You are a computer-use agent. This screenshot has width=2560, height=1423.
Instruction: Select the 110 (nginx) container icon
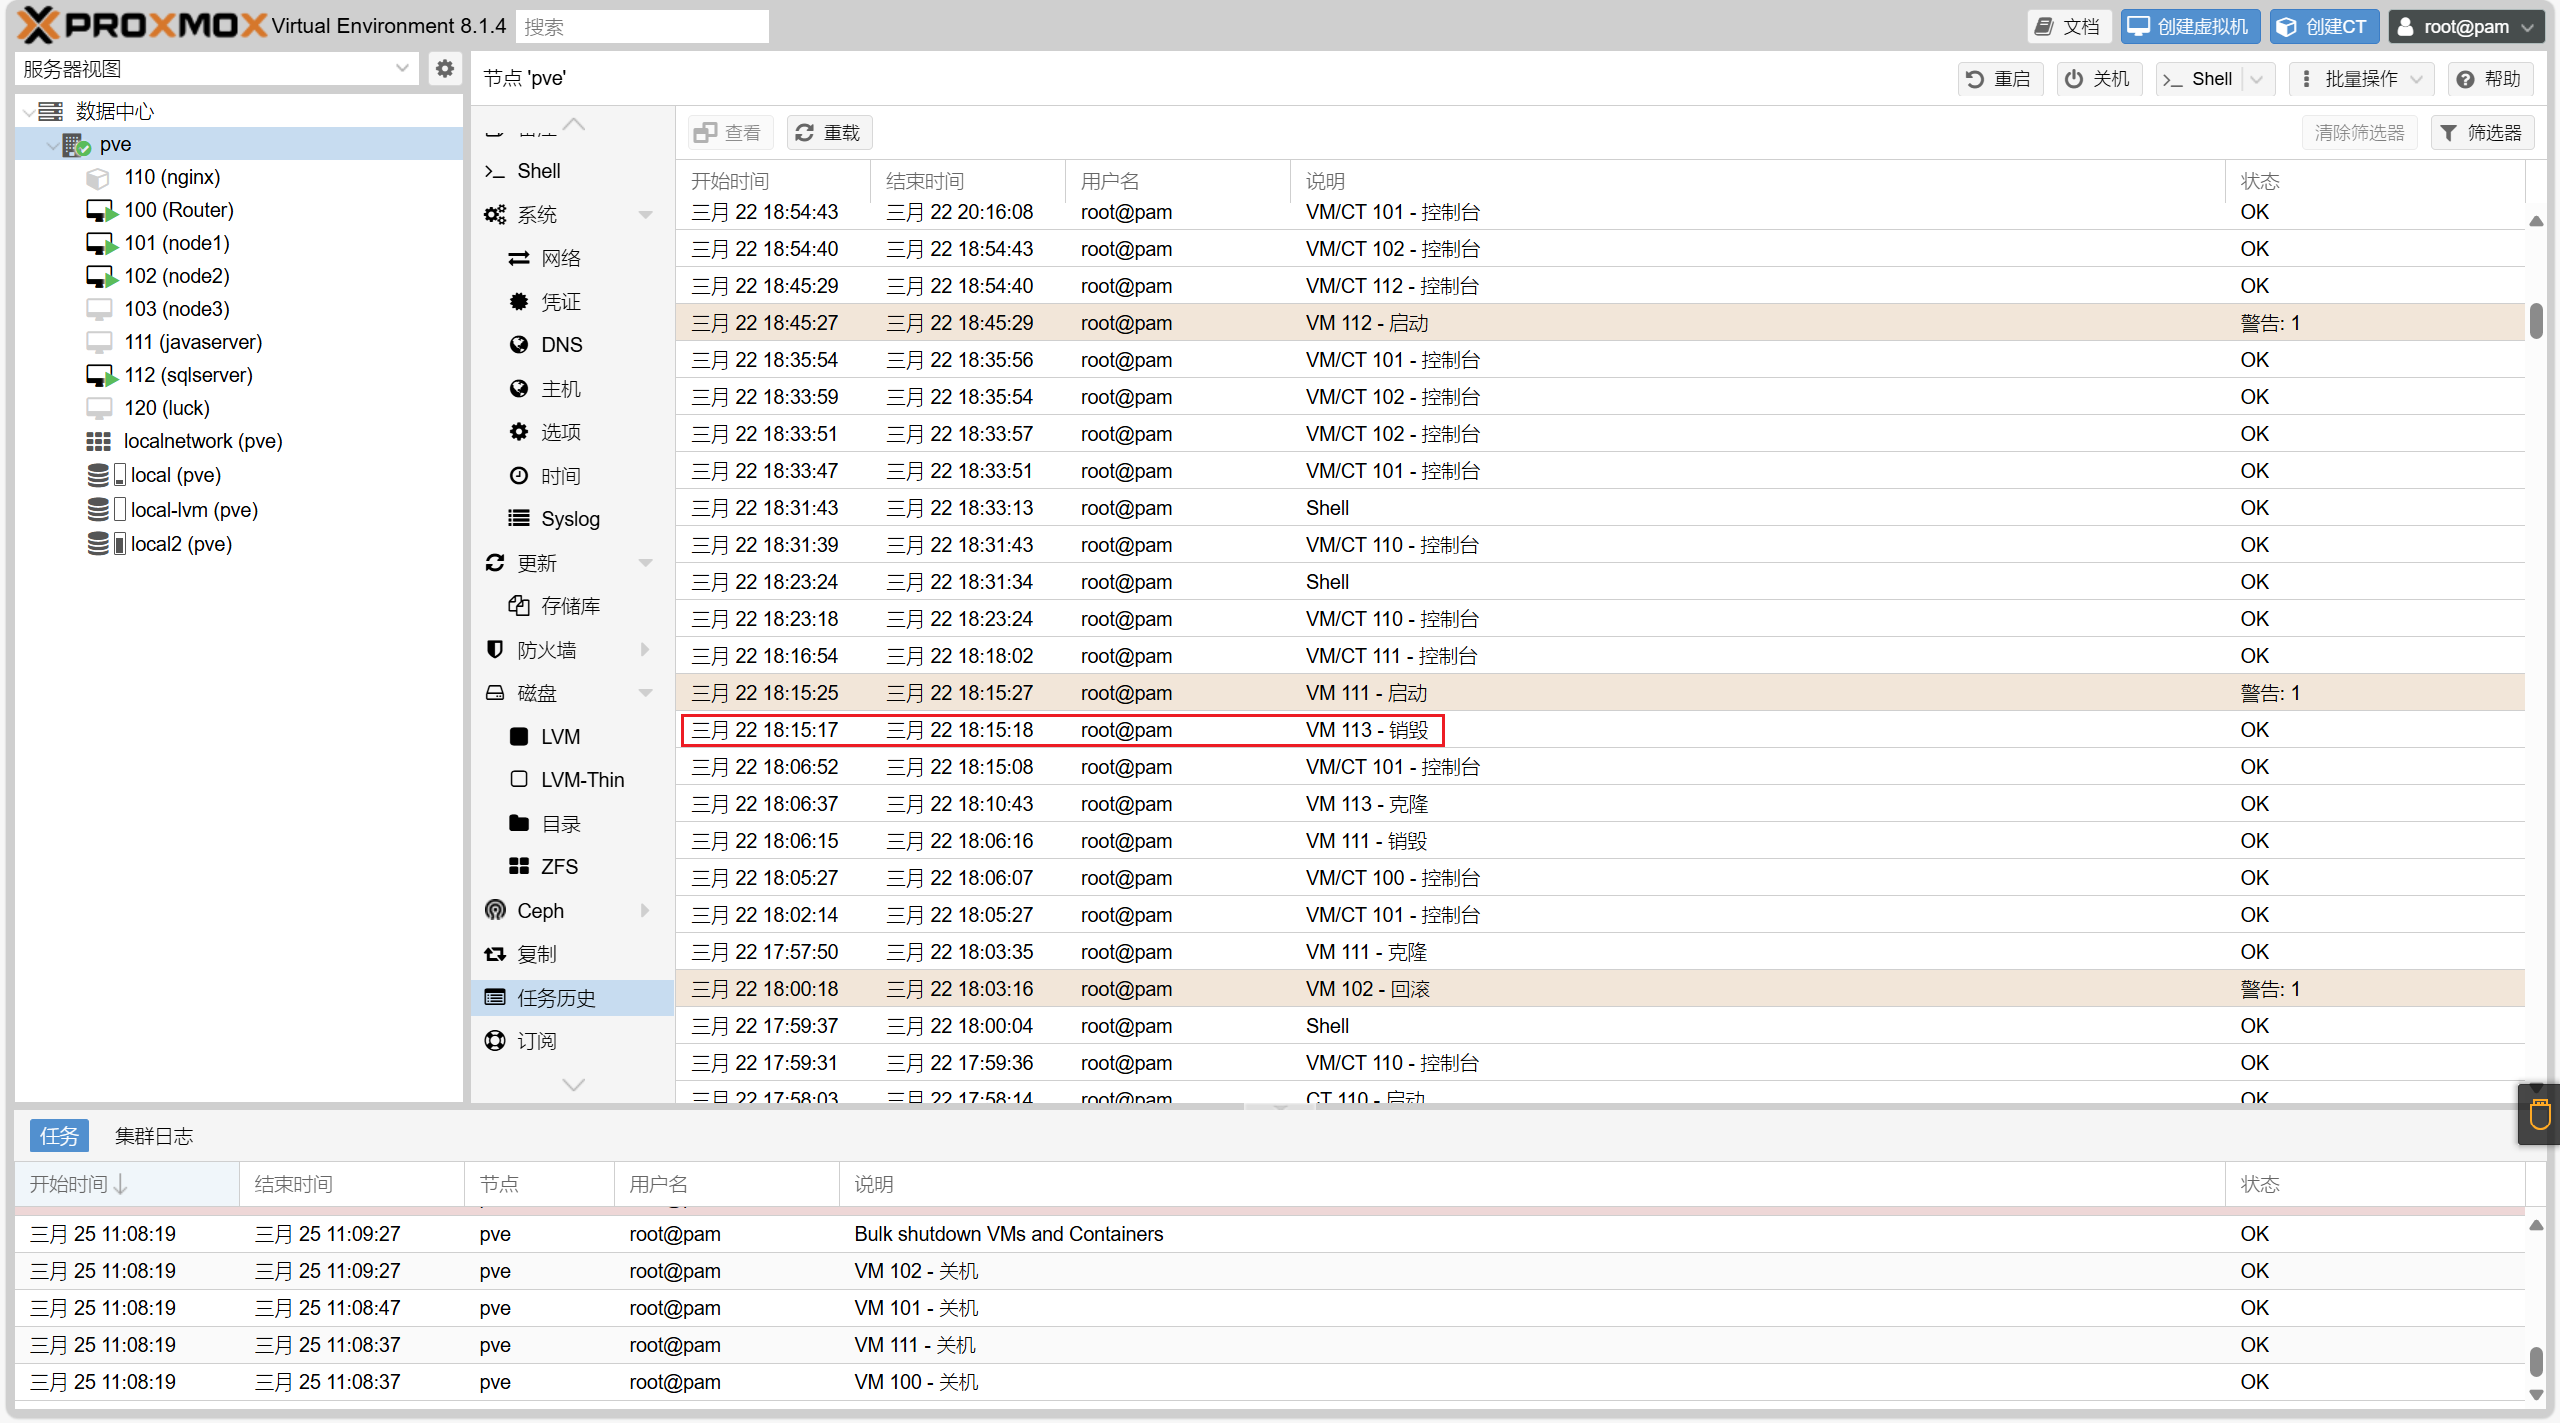tap(98, 178)
